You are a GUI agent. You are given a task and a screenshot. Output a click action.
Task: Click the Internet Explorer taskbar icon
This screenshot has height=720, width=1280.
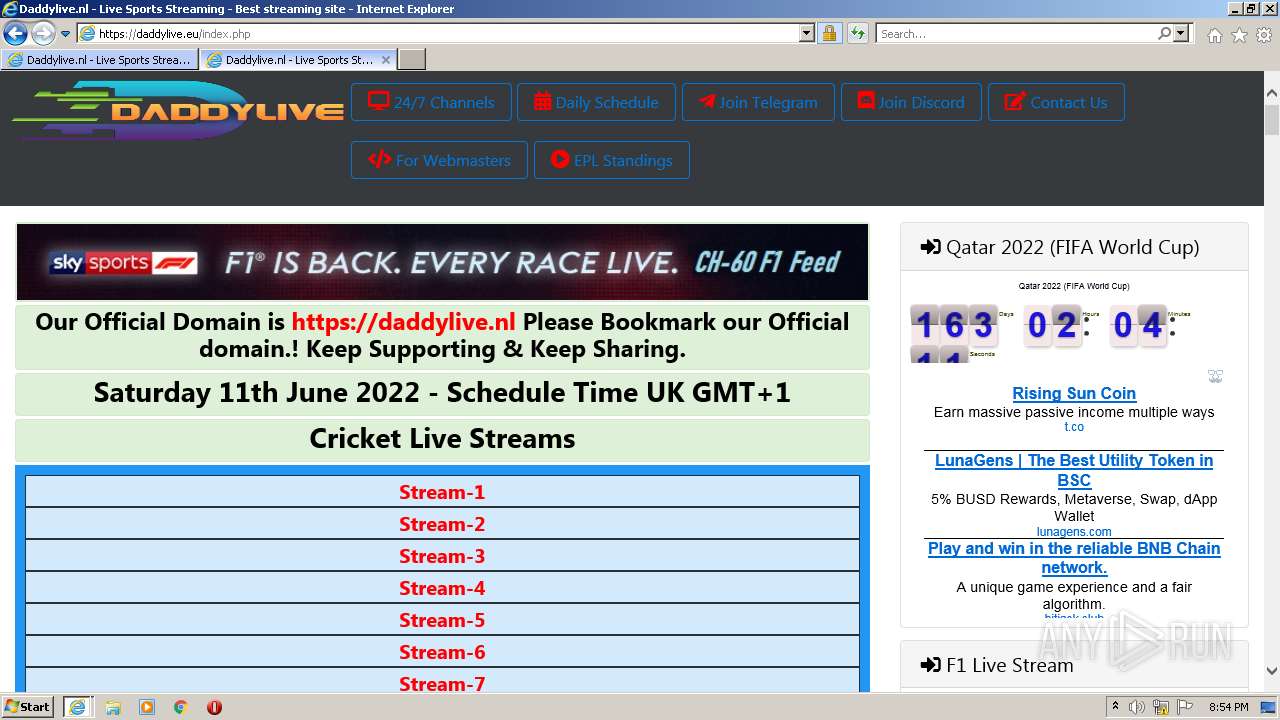(x=77, y=707)
